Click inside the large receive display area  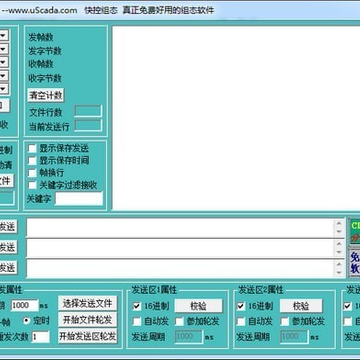[236, 118]
